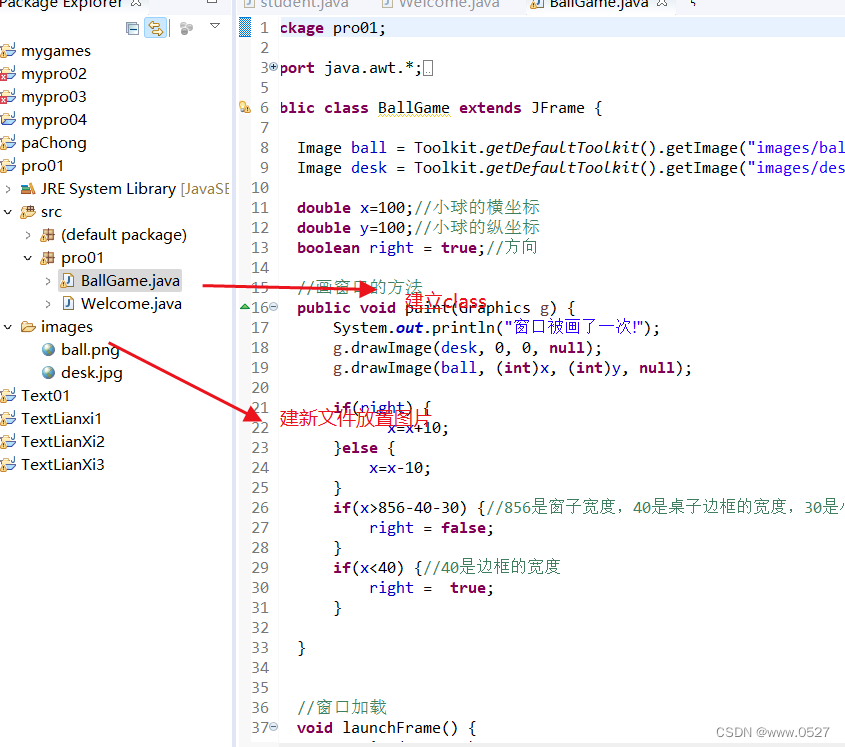Image resolution: width=845 pixels, height=747 pixels.
Task: Click 'x=x-10;' on line 24
Action: [400, 467]
